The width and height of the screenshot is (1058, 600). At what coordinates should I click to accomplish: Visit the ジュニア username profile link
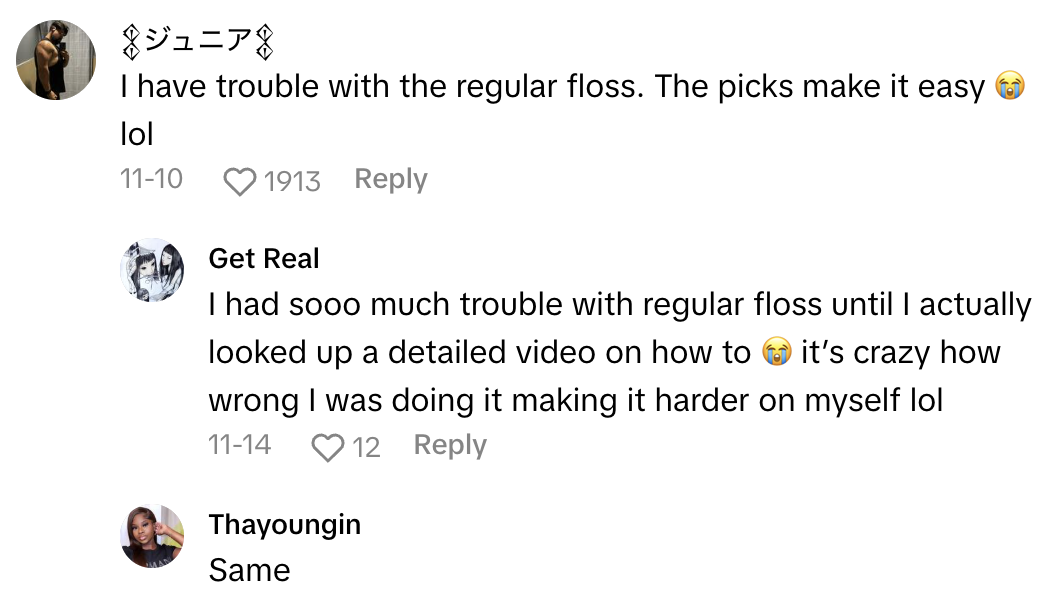pyautogui.click(x=197, y=42)
